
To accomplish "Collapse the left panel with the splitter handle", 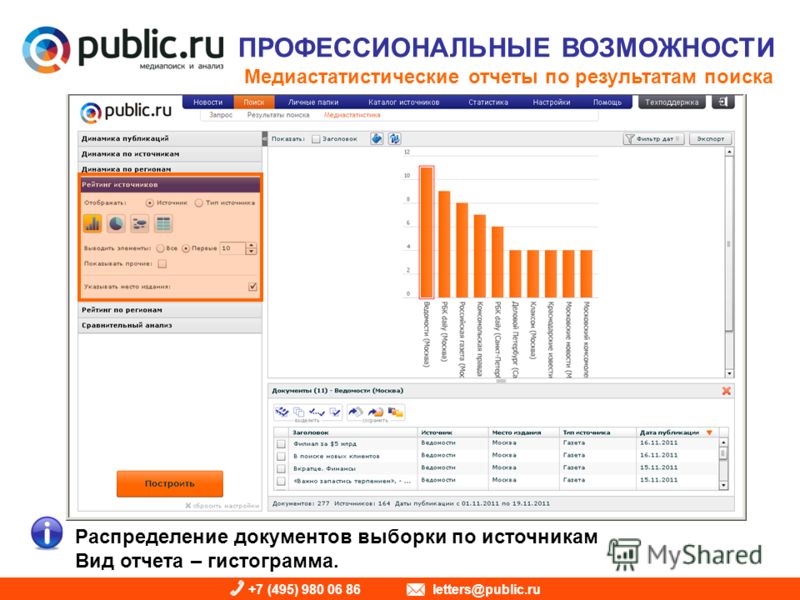I will coord(264,138).
